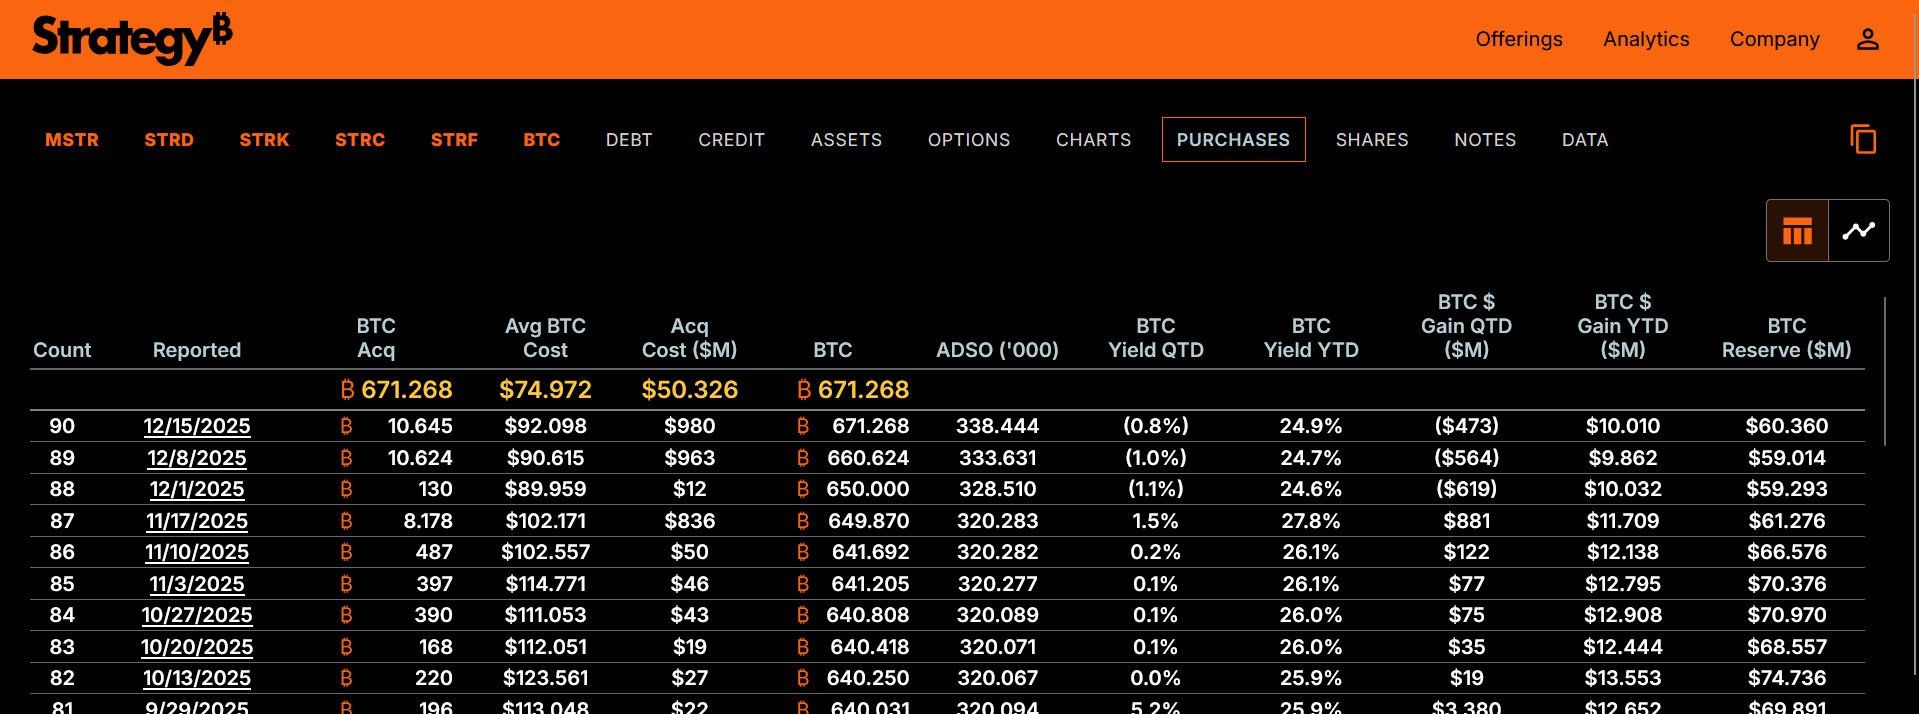Switch to table view icon
Screen dimensions: 1919x714
[x=1797, y=231]
